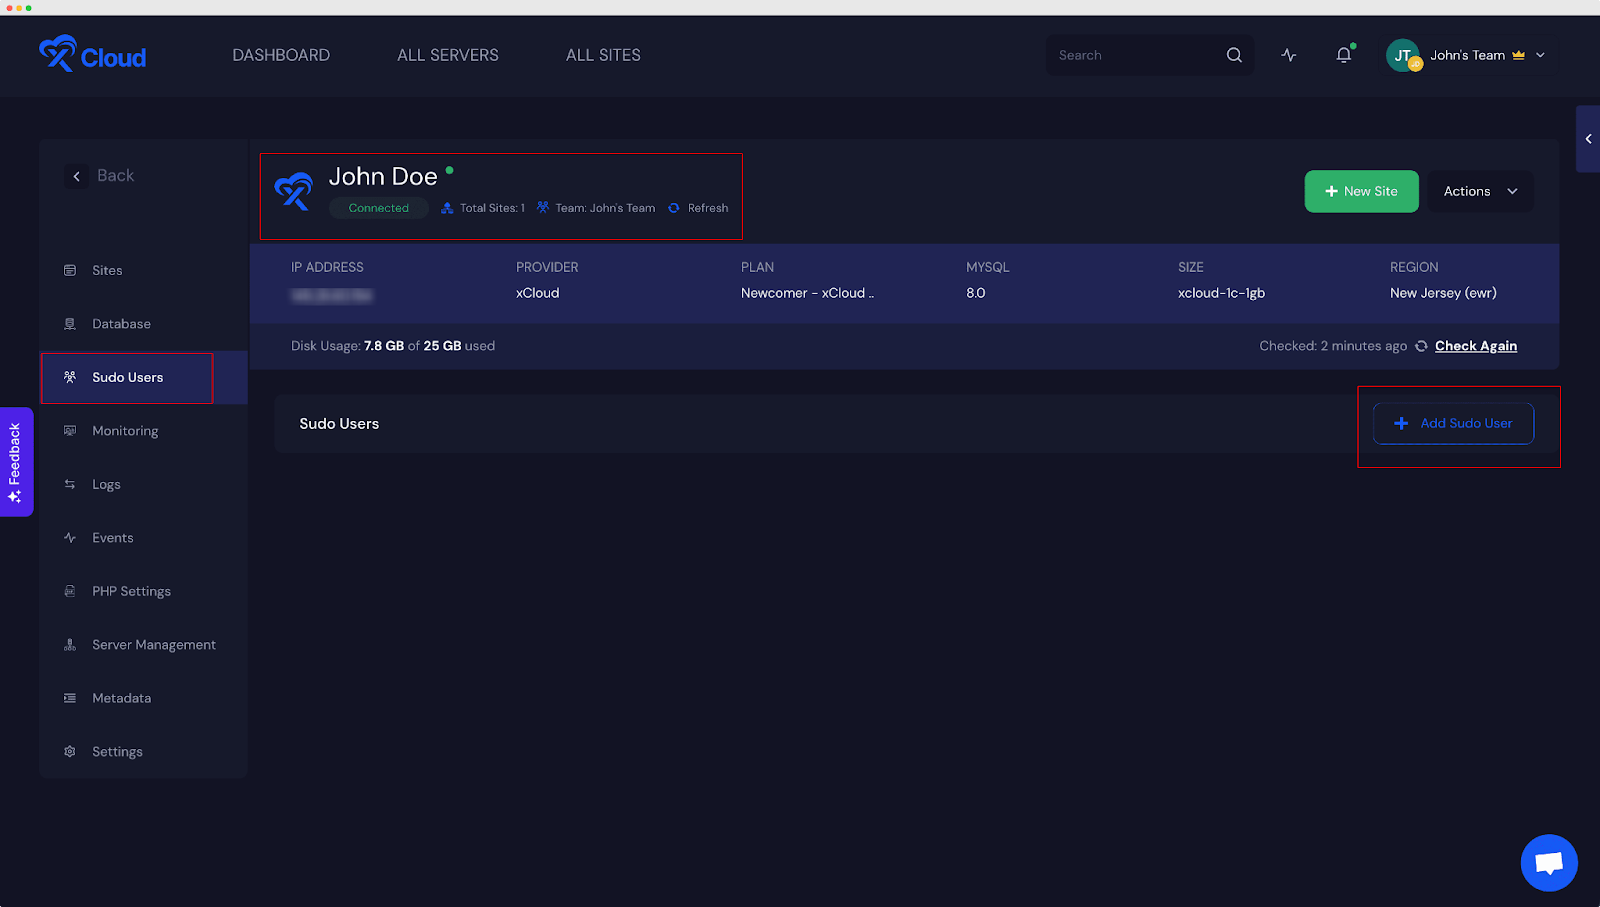Image resolution: width=1600 pixels, height=907 pixels.
Task: Click the search magnifier icon
Action: click(x=1234, y=55)
